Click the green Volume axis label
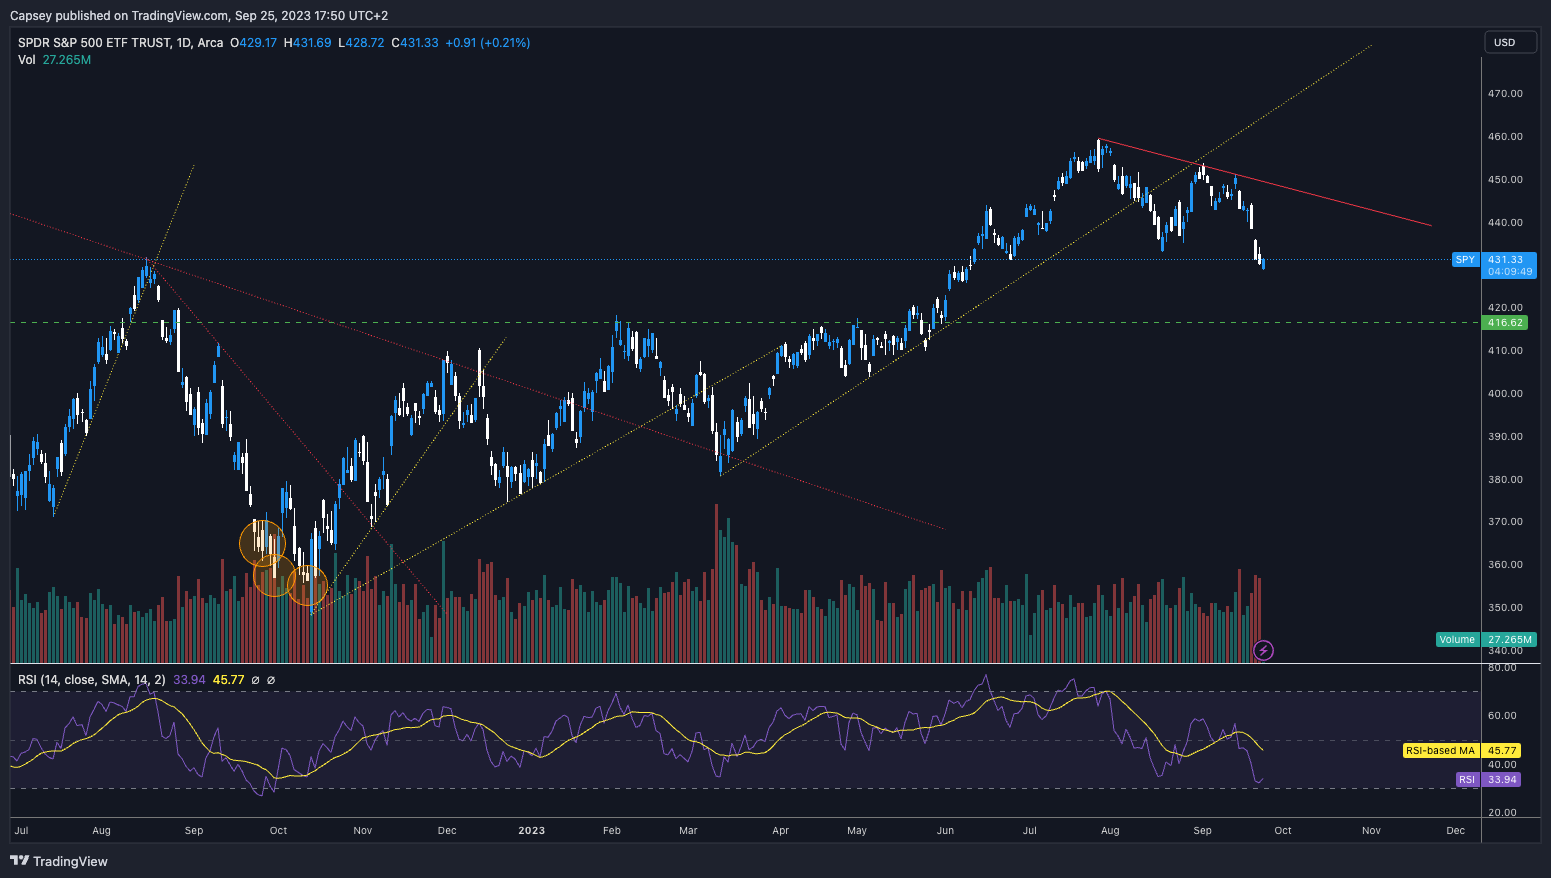The image size is (1551, 878). click(x=1457, y=640)
